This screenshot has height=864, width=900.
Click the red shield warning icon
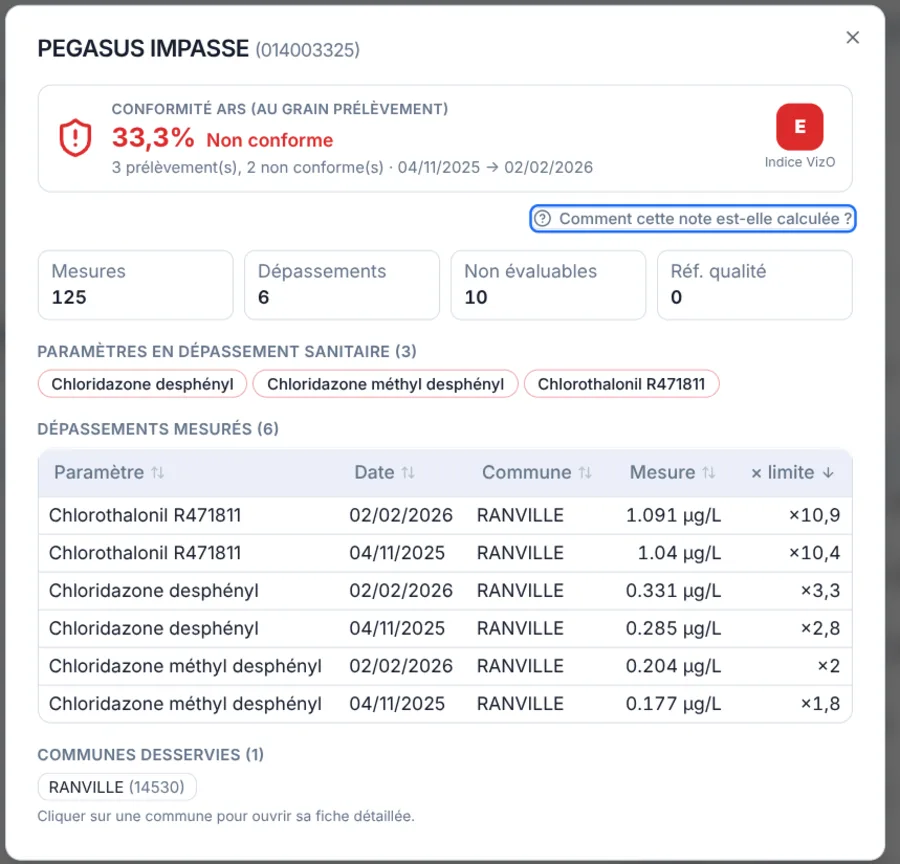[x=75, y=138]
